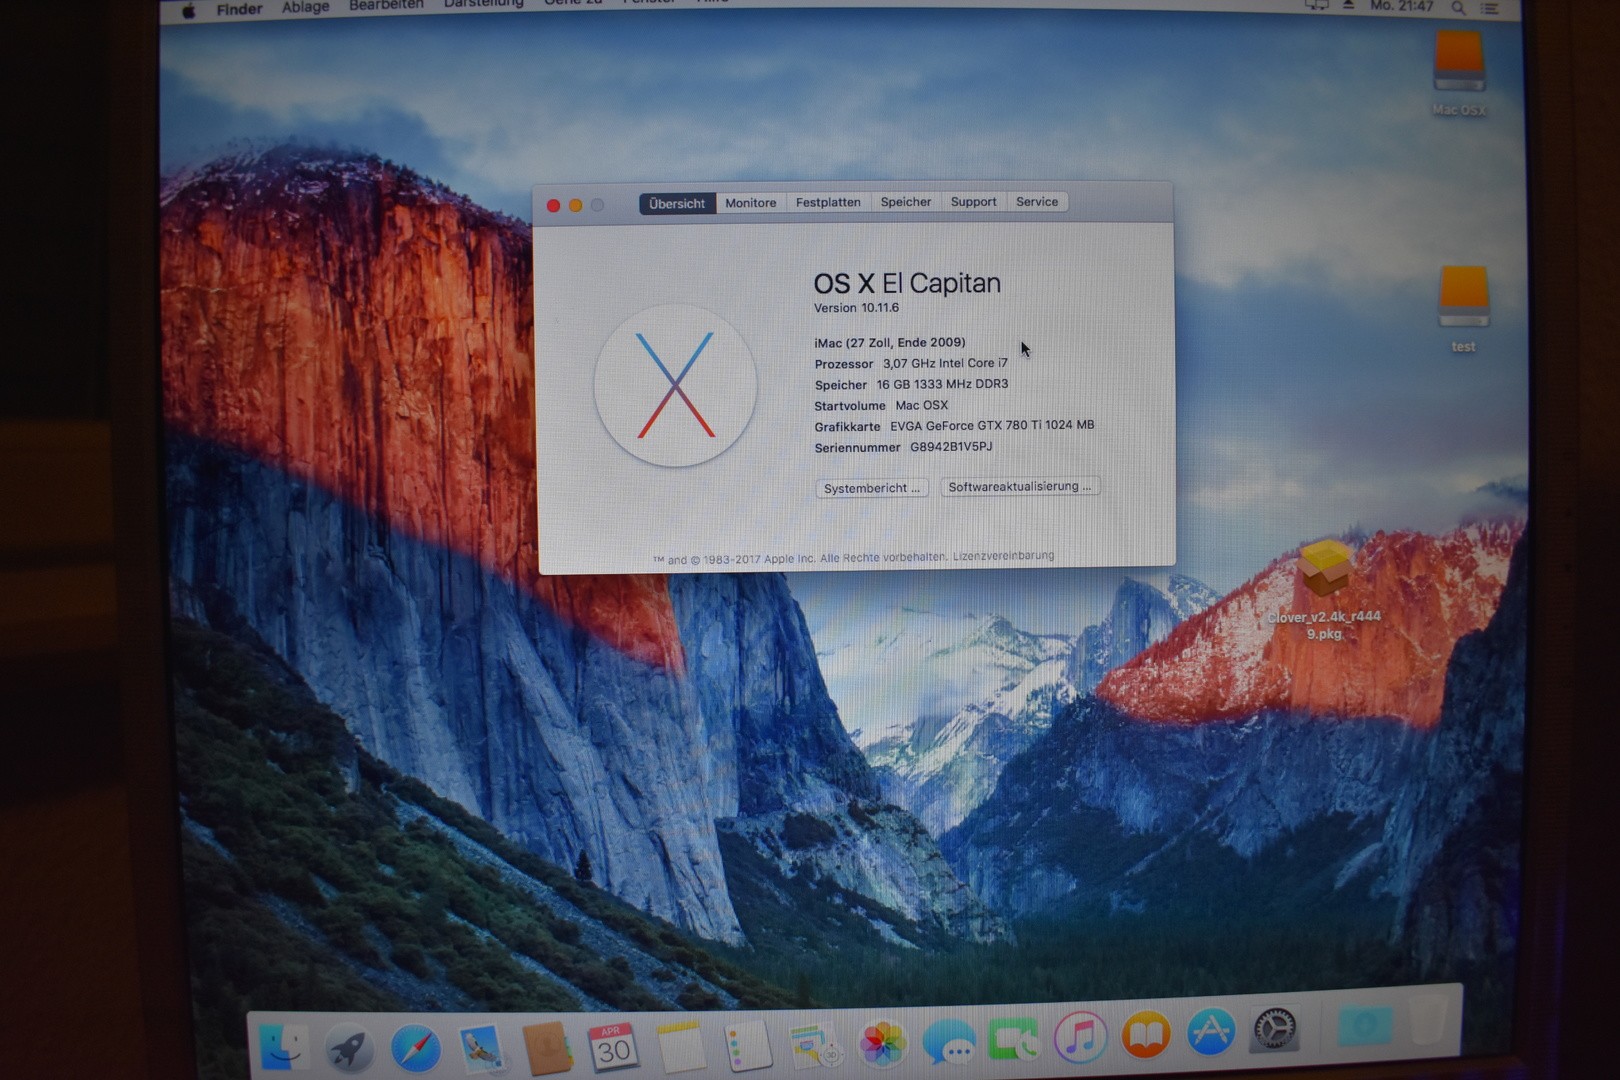Click the Softwareaktualisierung button

point(1020,486)
